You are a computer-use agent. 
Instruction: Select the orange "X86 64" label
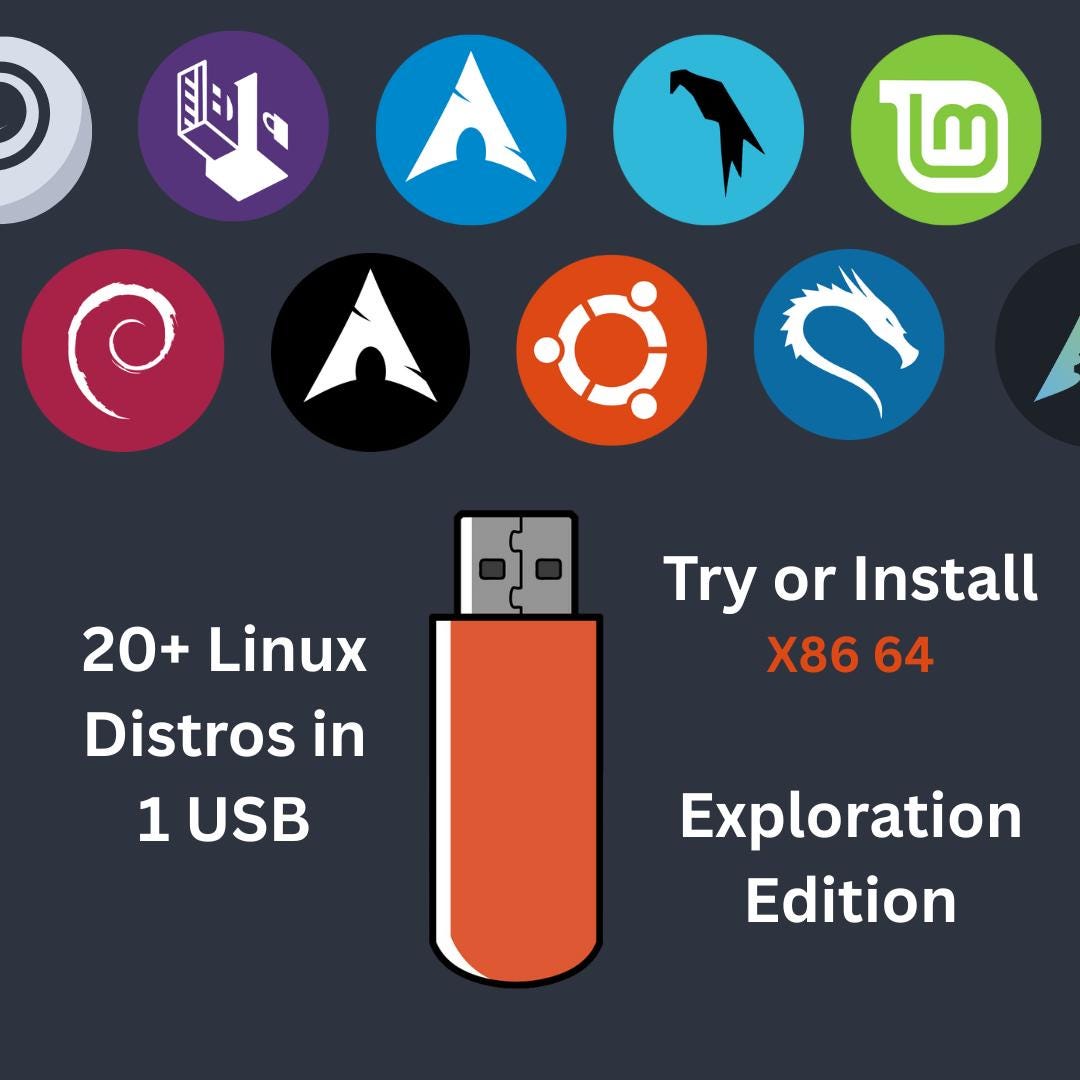click(850, 654)
